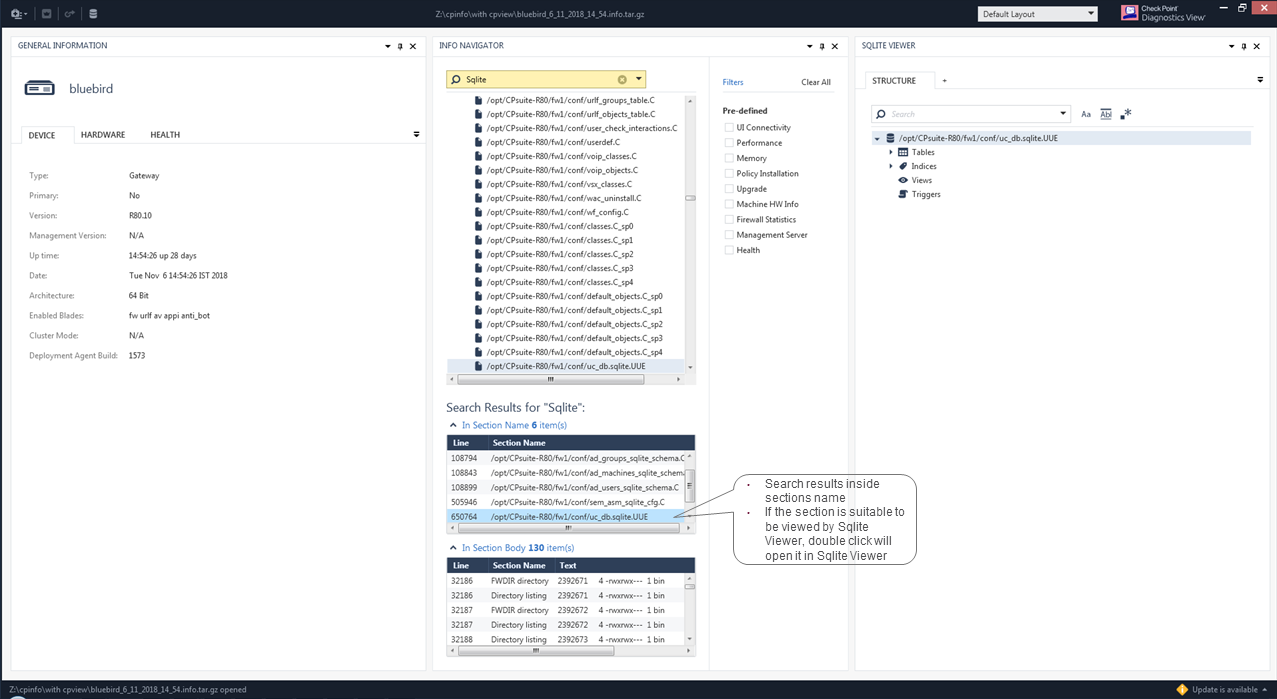This screenshot has height=699, width=1277.
Task: Click the uc_db.sqlite.UUE database icon in tree
Action: 890,138
